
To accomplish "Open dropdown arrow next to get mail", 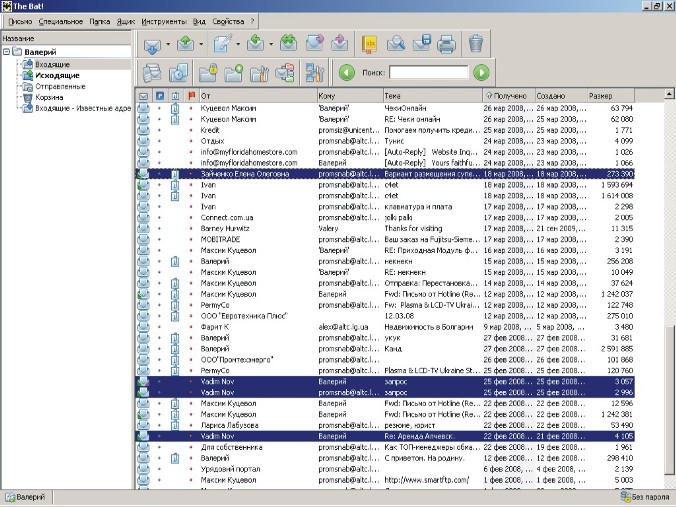I will coord(168,44).
